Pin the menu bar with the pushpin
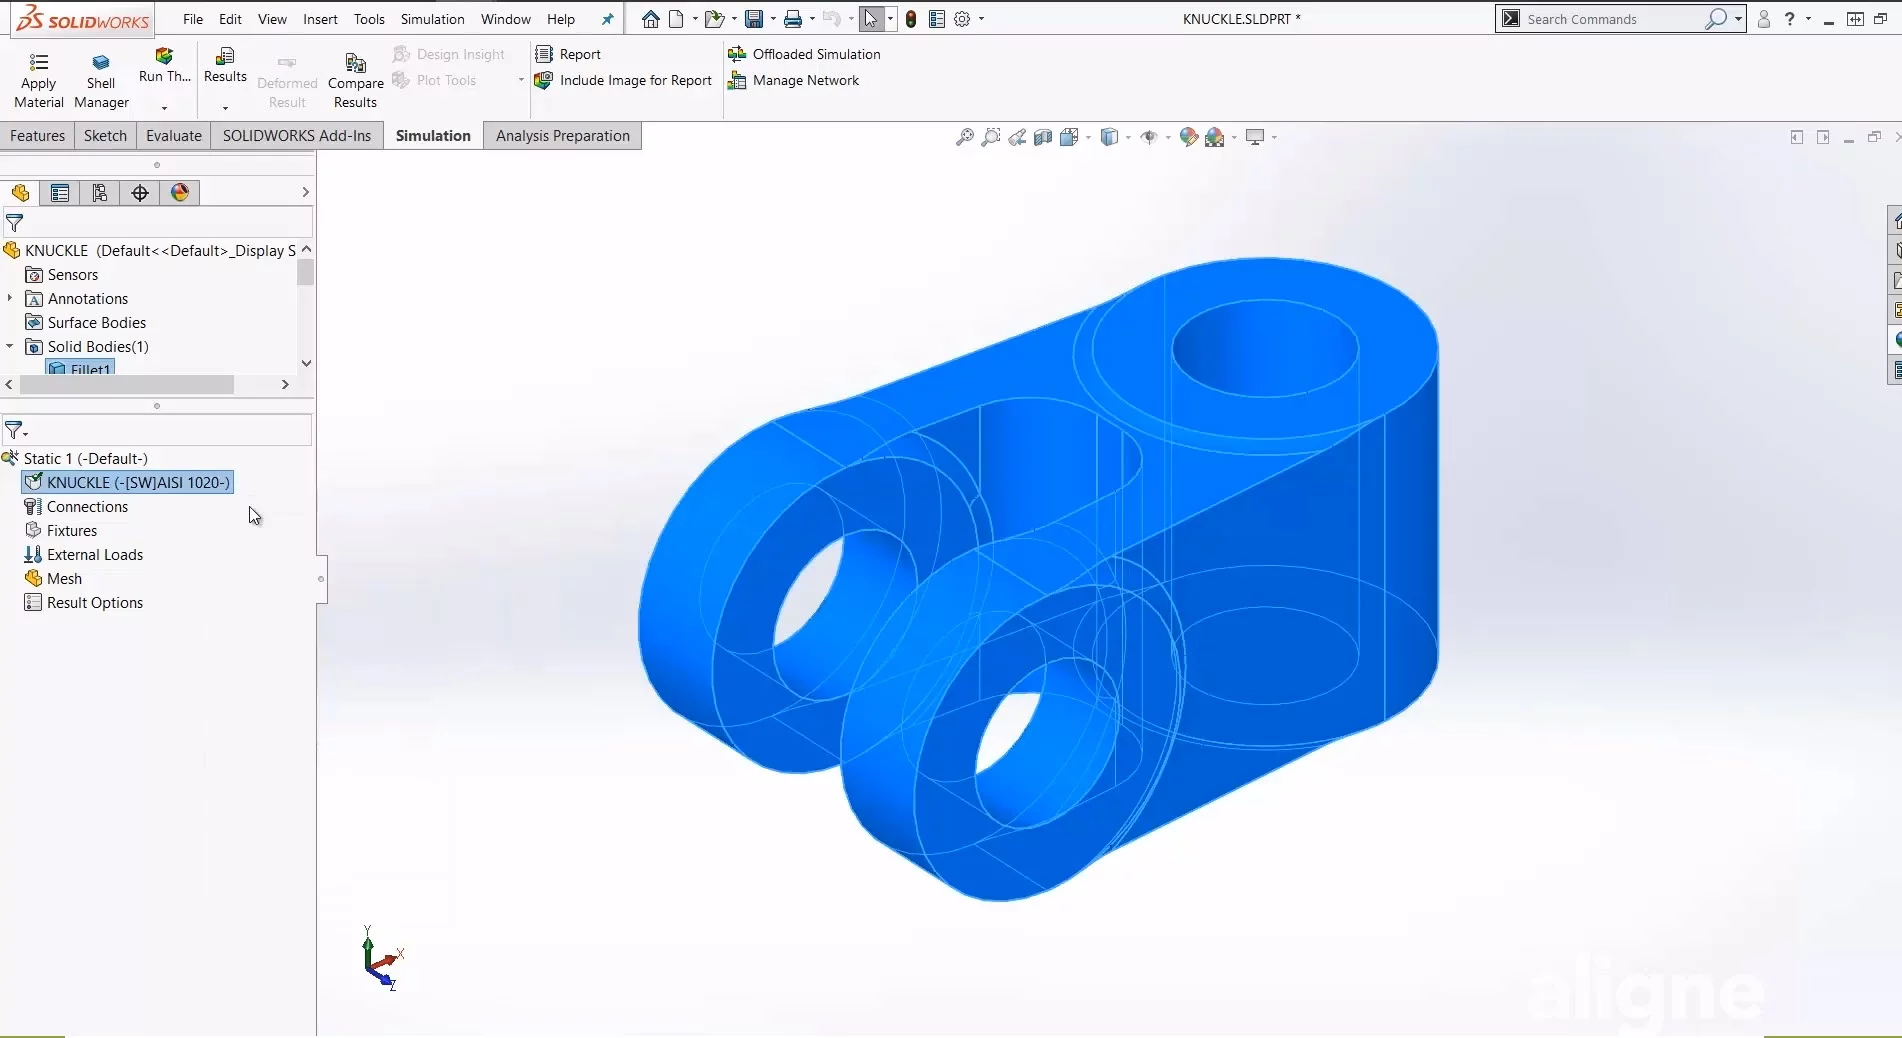Viewport: 1902px width, 1038px height. pos(607,19)
